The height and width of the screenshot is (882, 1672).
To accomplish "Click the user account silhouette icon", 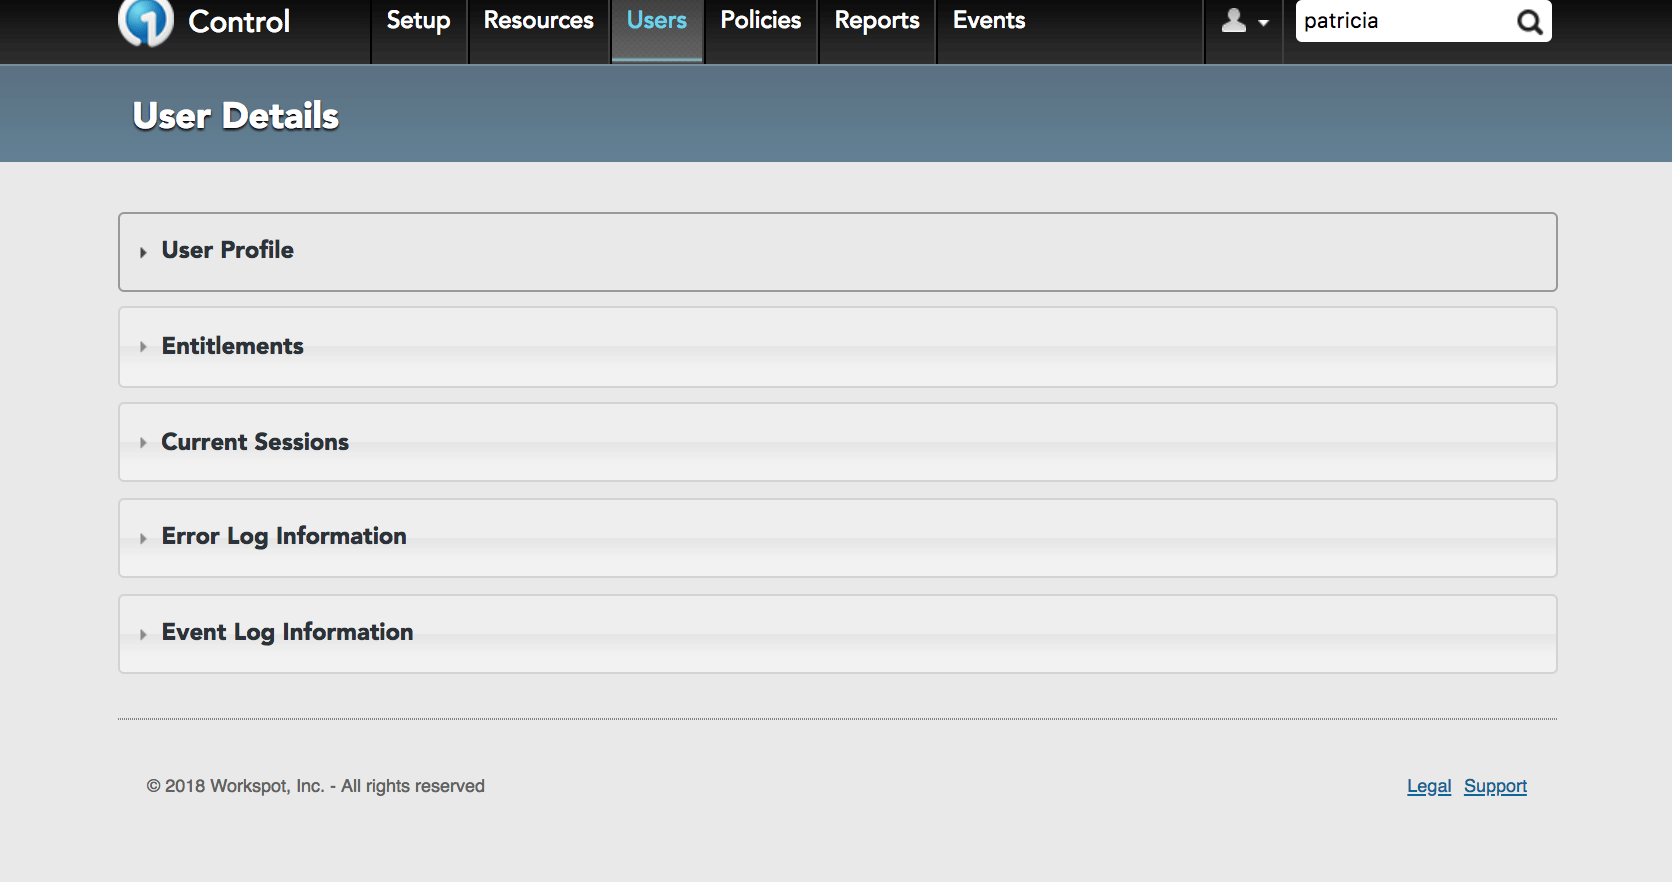I will point(1234,21).
